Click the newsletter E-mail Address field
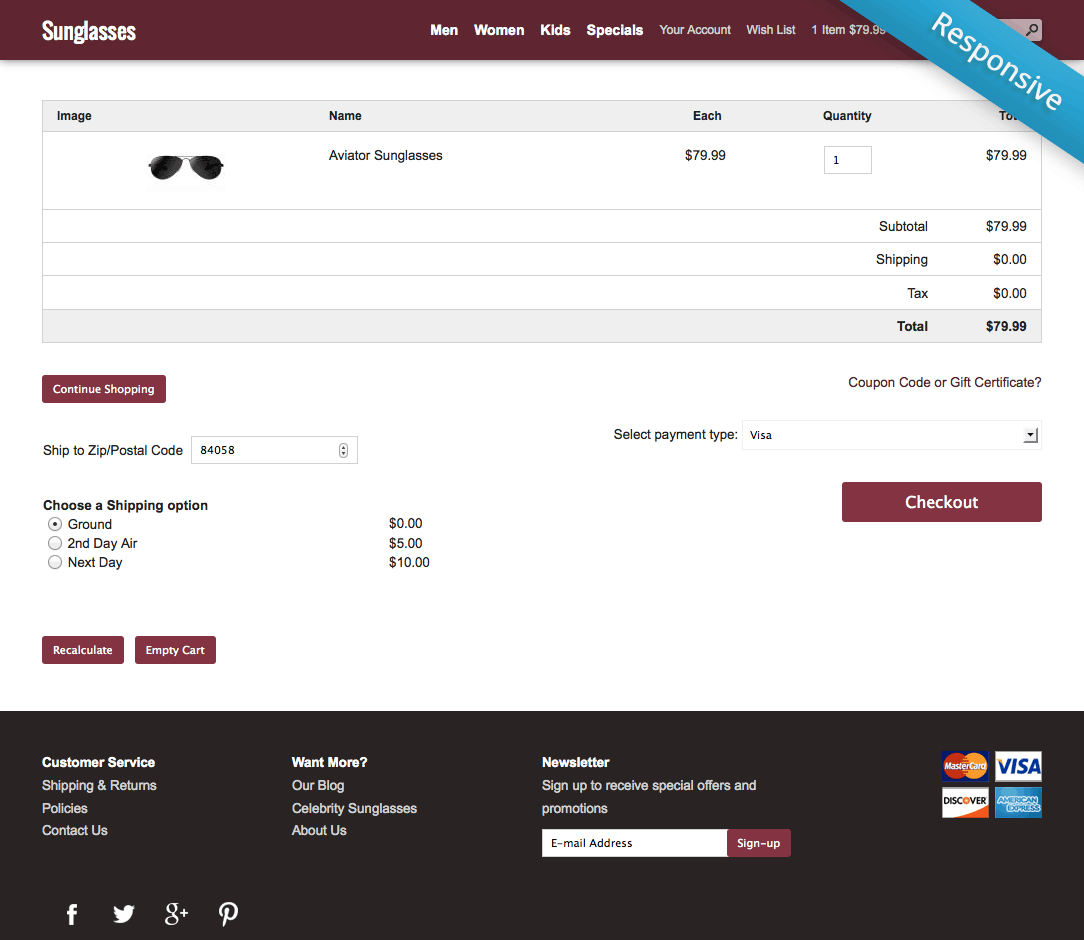 point(634,843)
